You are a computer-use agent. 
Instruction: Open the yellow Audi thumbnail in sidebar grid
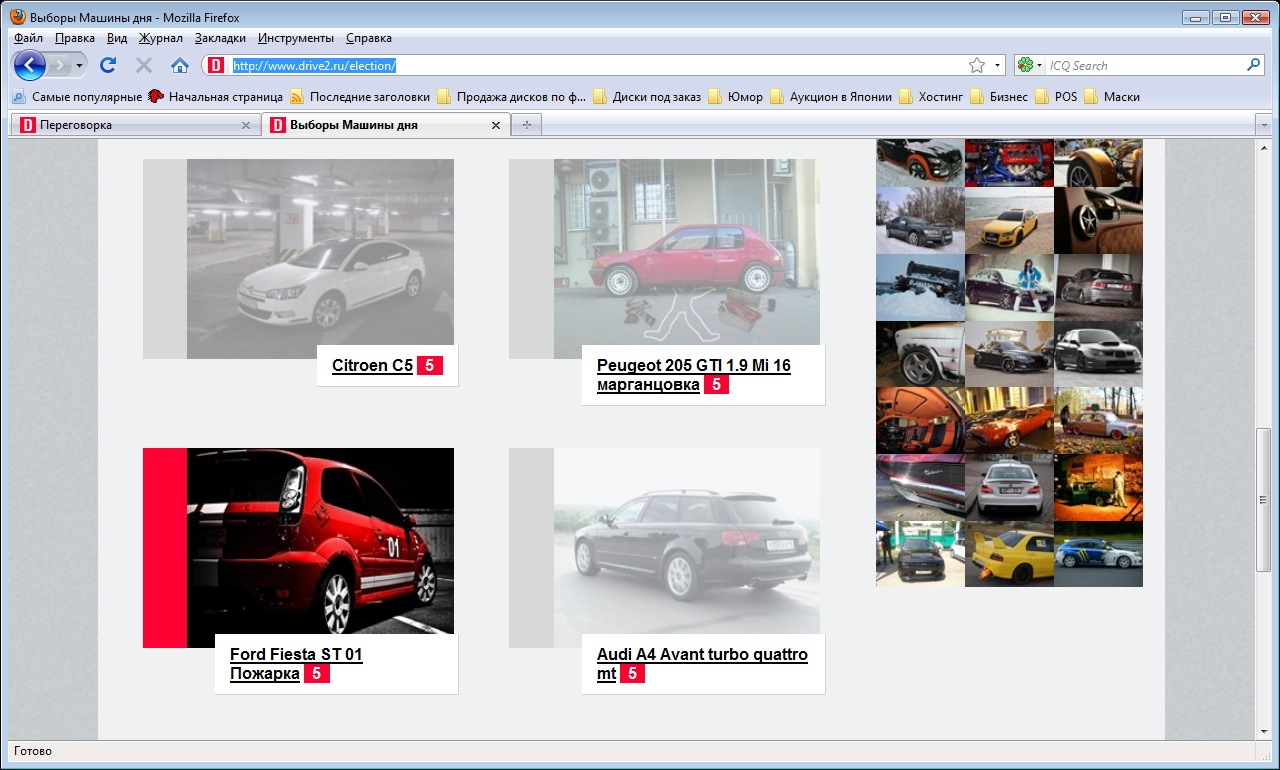tap(1009, 220)
